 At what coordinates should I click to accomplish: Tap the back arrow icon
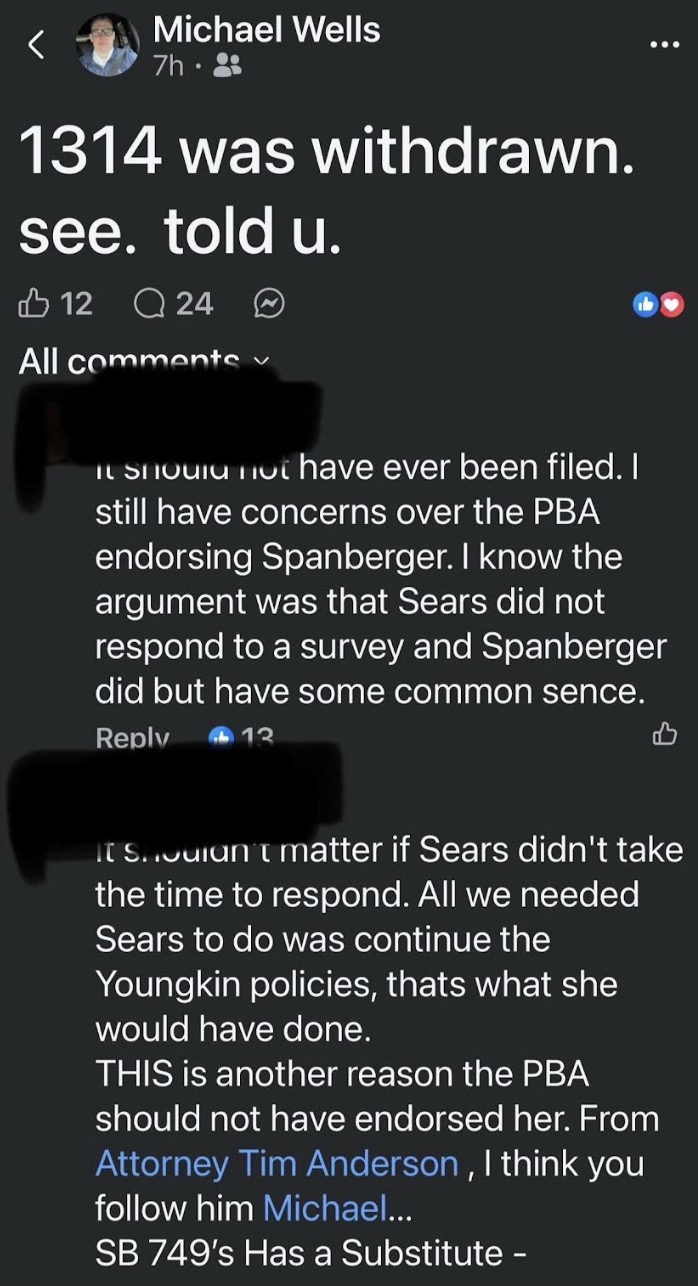[x=37, y=45]
